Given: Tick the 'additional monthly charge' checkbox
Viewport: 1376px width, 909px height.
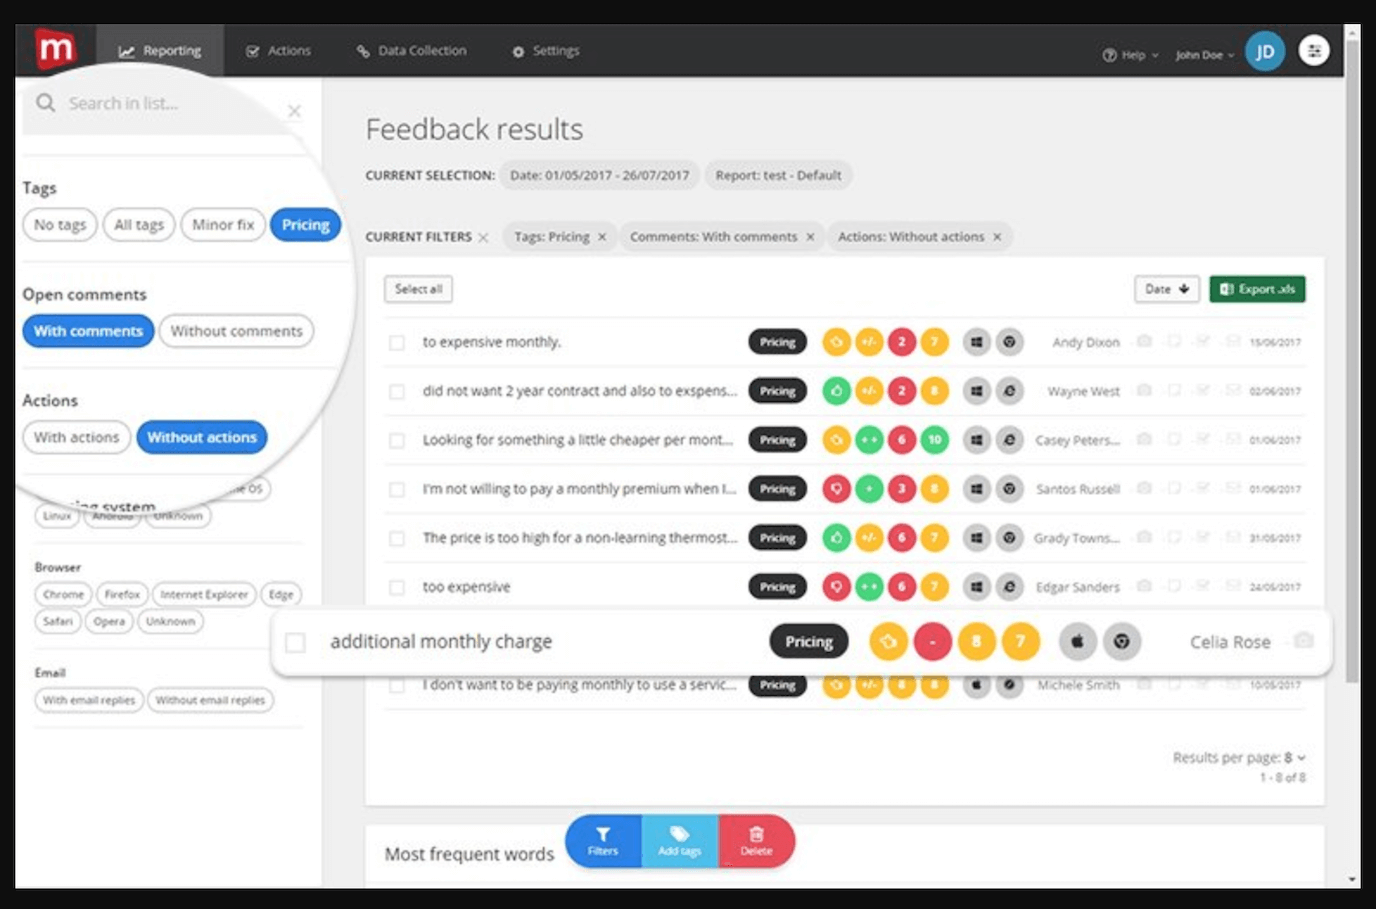Looking at the screenshot, I should click(295, 642).
